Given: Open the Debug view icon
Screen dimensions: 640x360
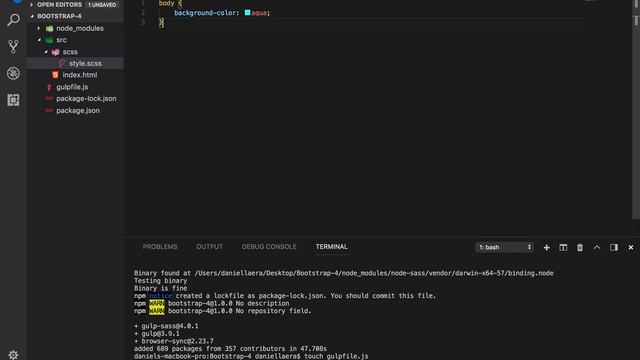Looking at the screenshot, I should point(13,73).
